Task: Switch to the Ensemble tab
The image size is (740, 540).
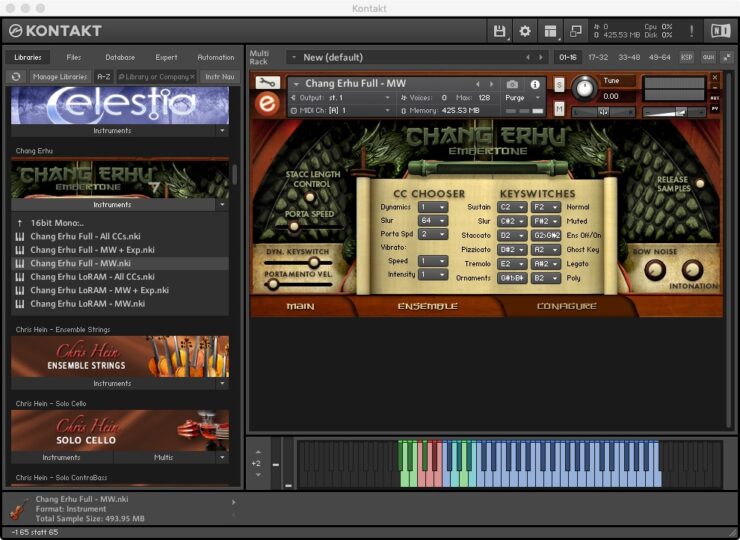Action: pyautogui.click(x=427, y=306)
